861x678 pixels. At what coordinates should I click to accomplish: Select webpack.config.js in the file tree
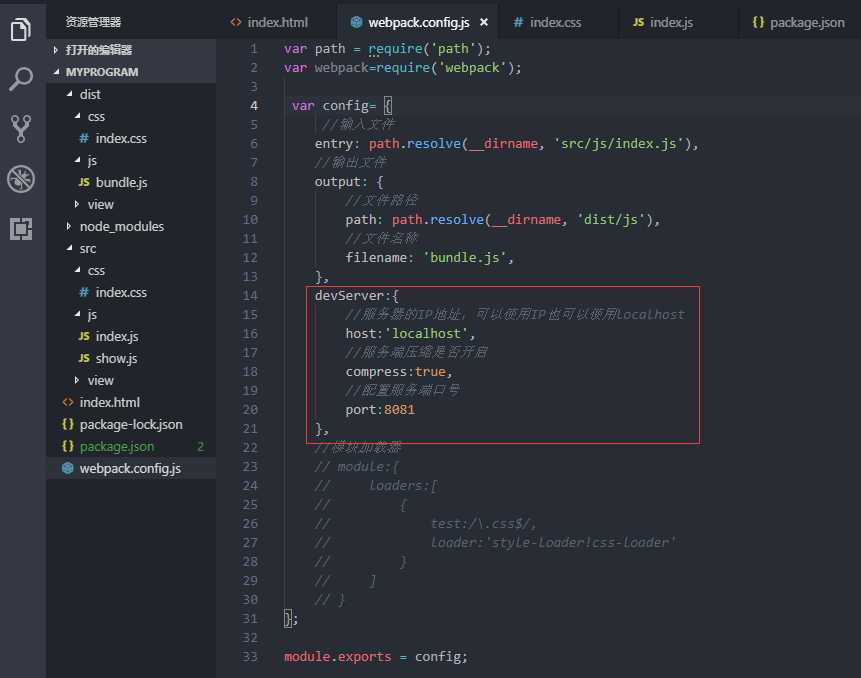pyautogui.click(x=130, y=468)
